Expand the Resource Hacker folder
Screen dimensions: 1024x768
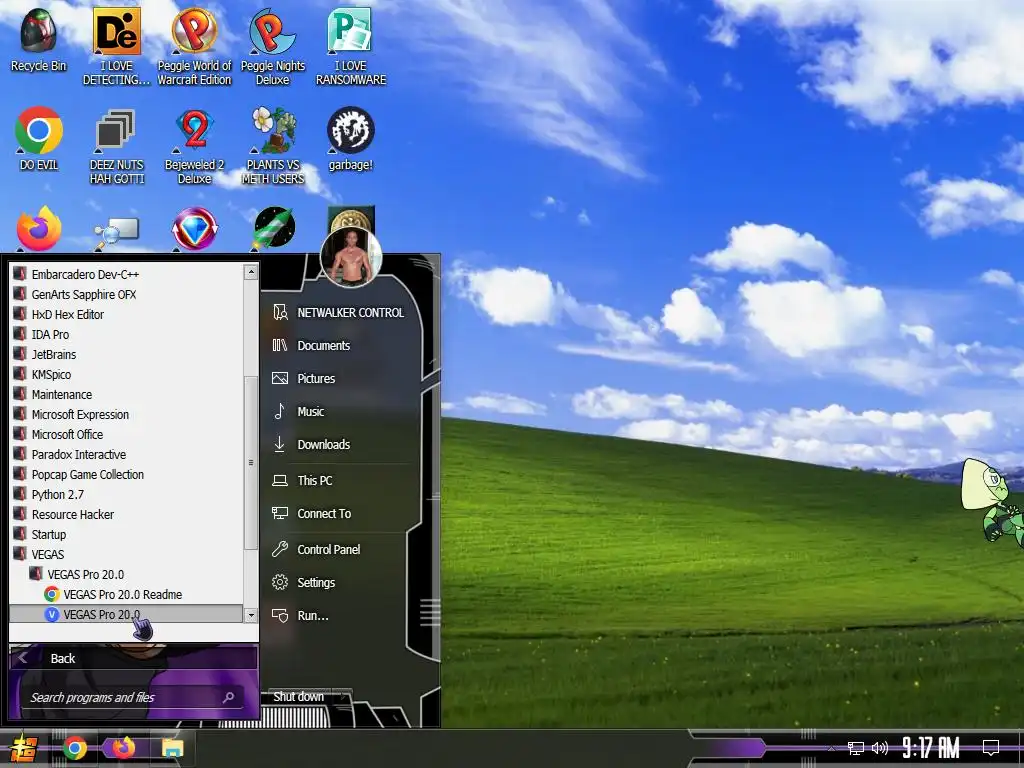[x=126, y=515]
